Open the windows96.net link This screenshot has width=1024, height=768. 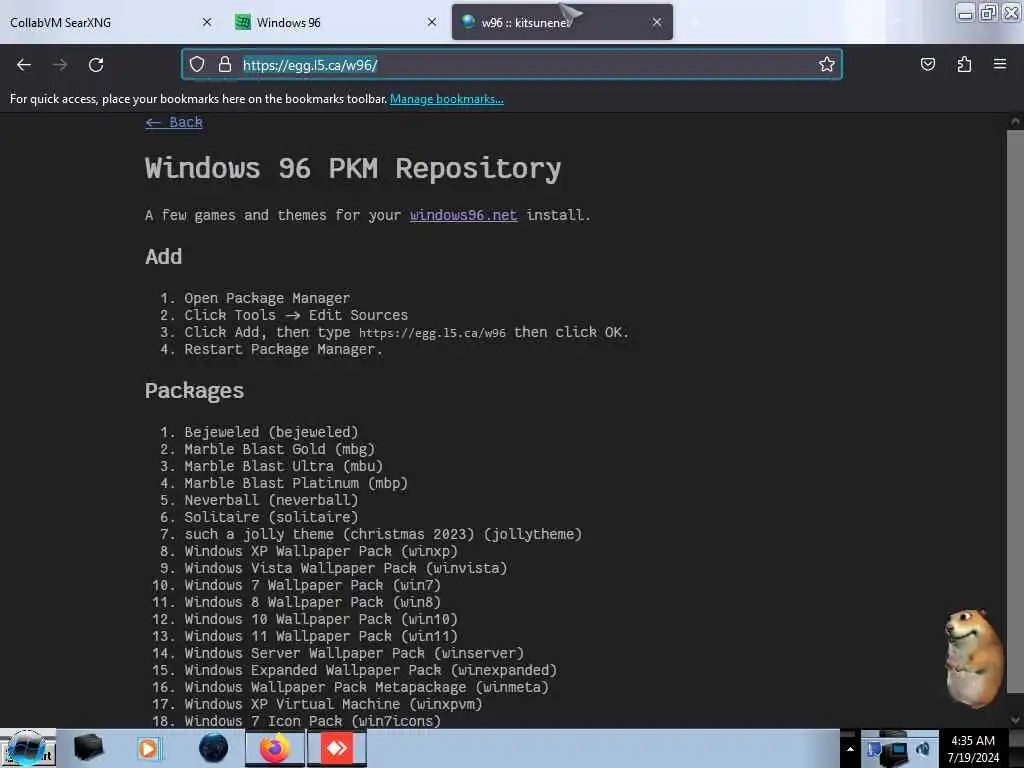coord(463,215)
